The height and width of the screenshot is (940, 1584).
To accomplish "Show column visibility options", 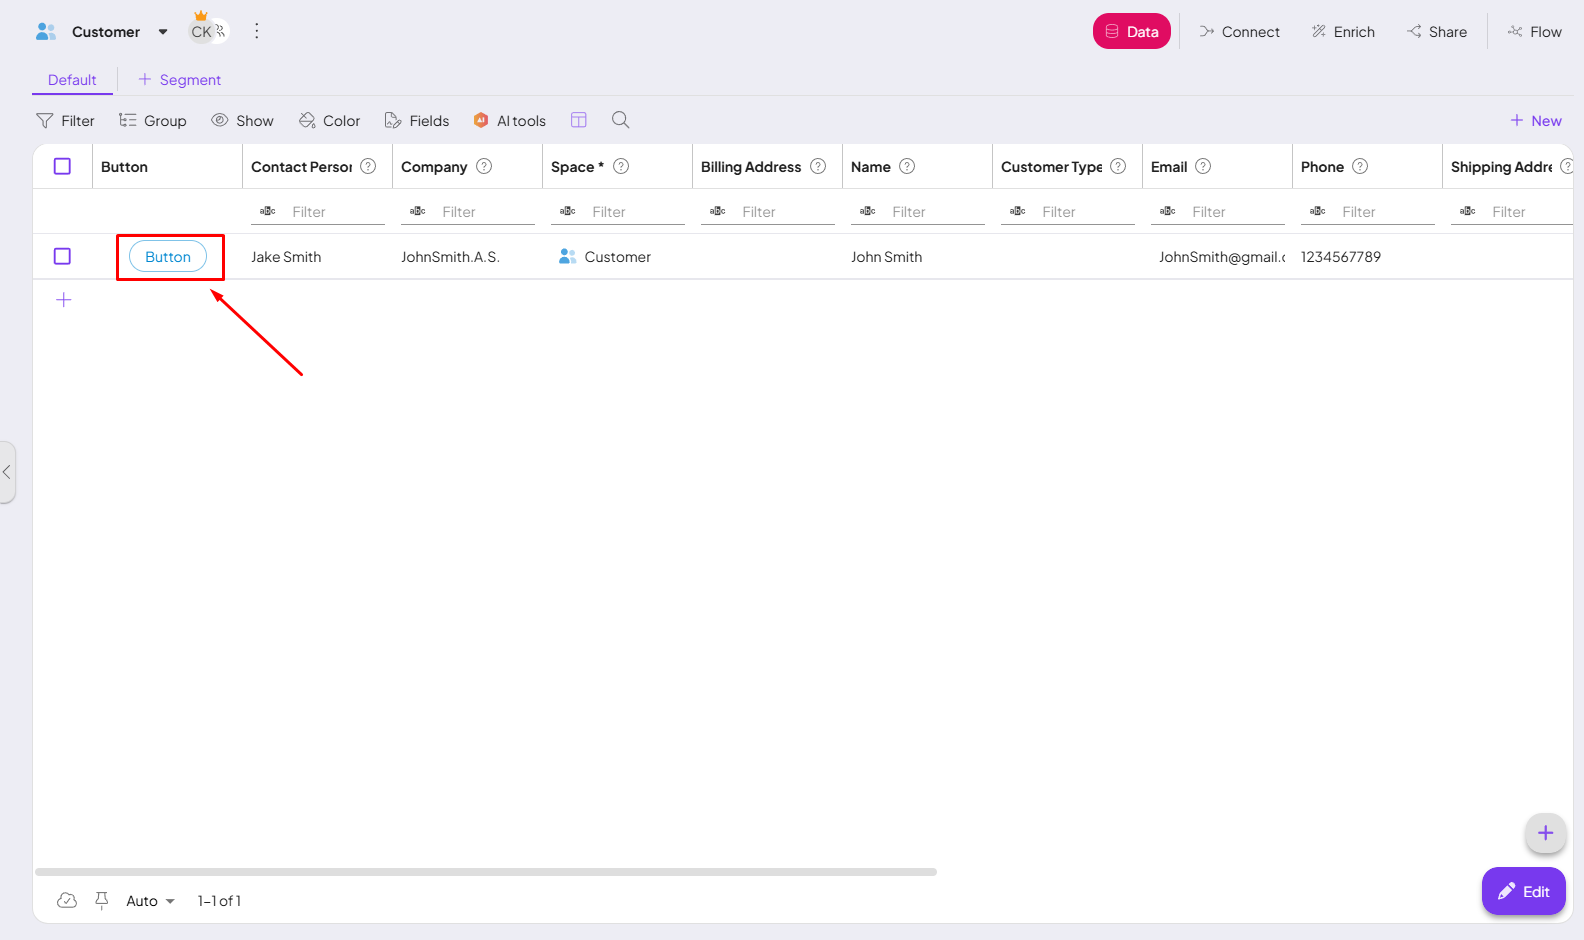I will point(242,121).
